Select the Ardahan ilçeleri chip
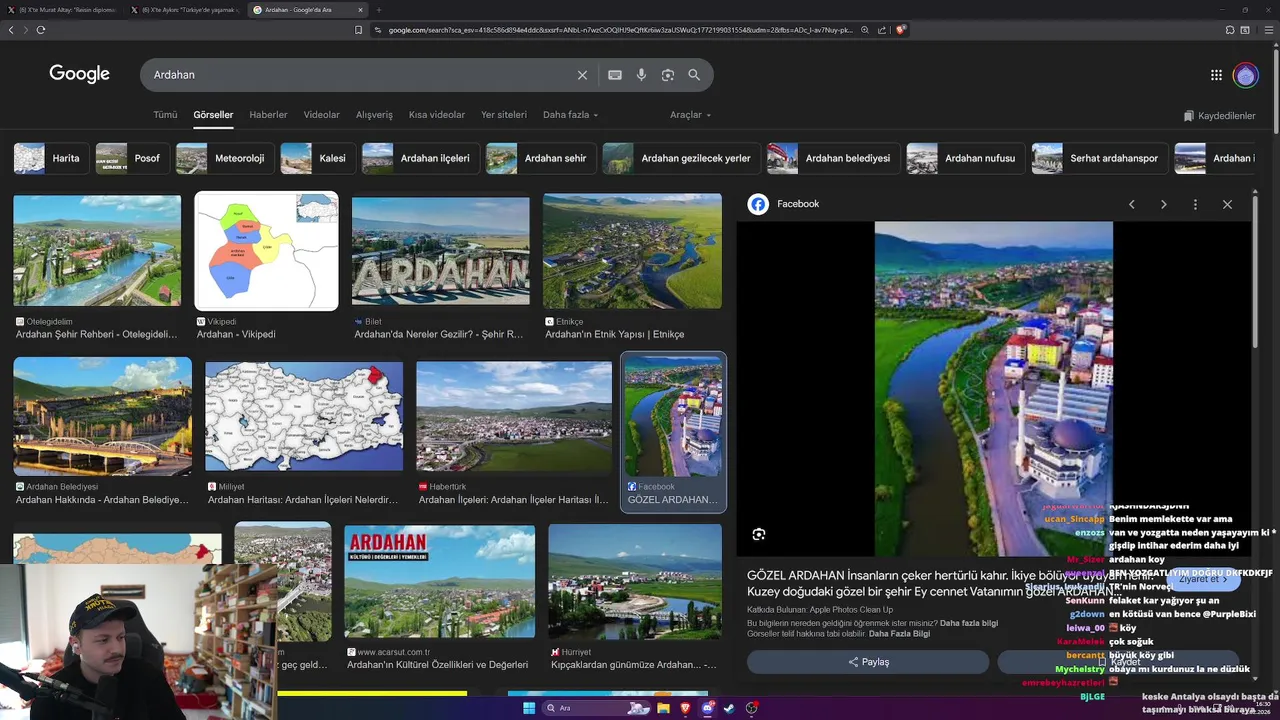The image size is (1280, 720). [420, 158]
